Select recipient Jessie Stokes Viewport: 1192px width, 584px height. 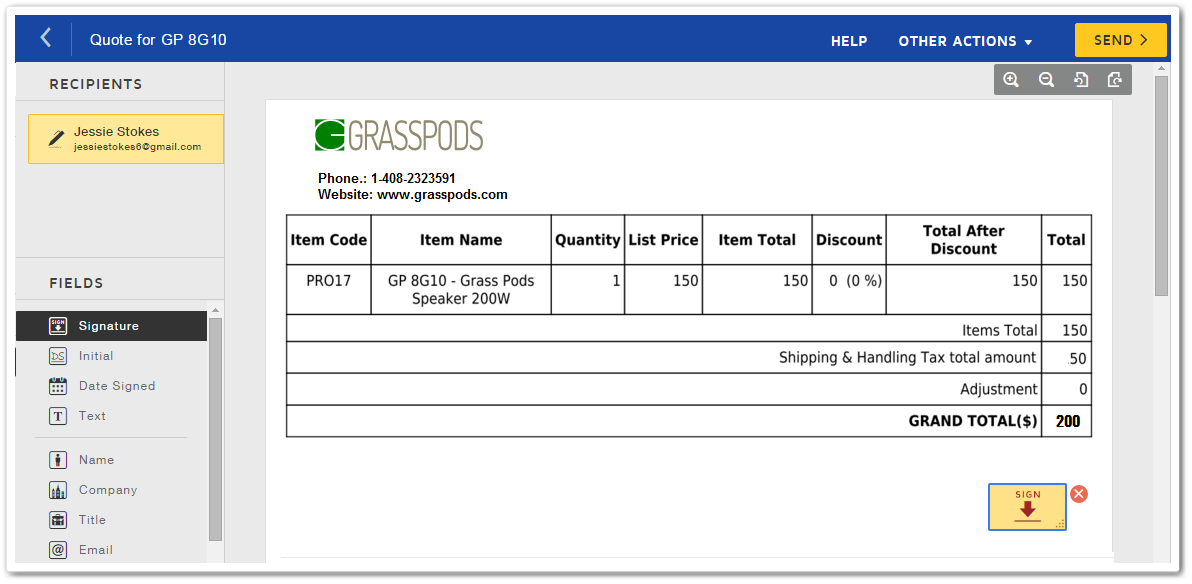coord(126,138)
